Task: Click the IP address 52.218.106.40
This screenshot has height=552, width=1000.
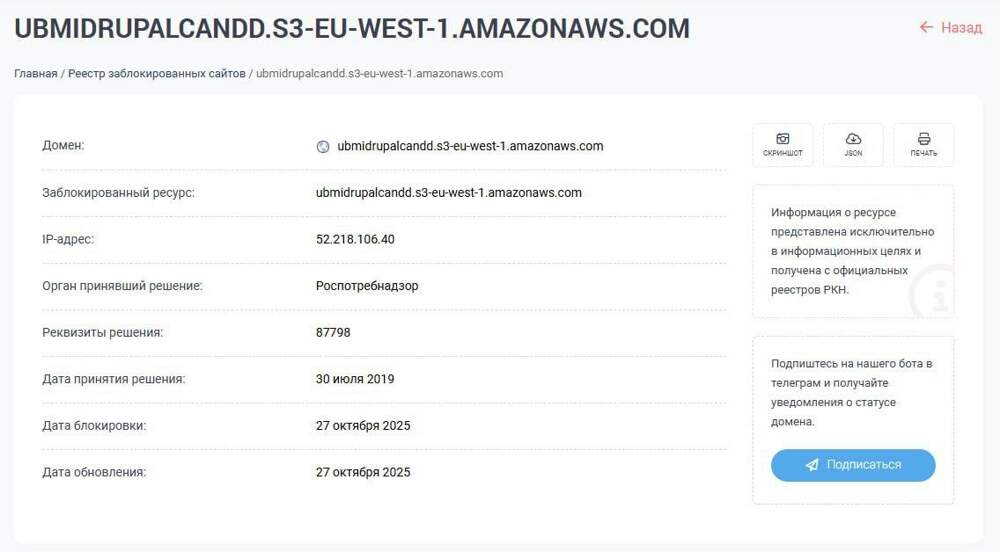Action: (x=355, y=239)
